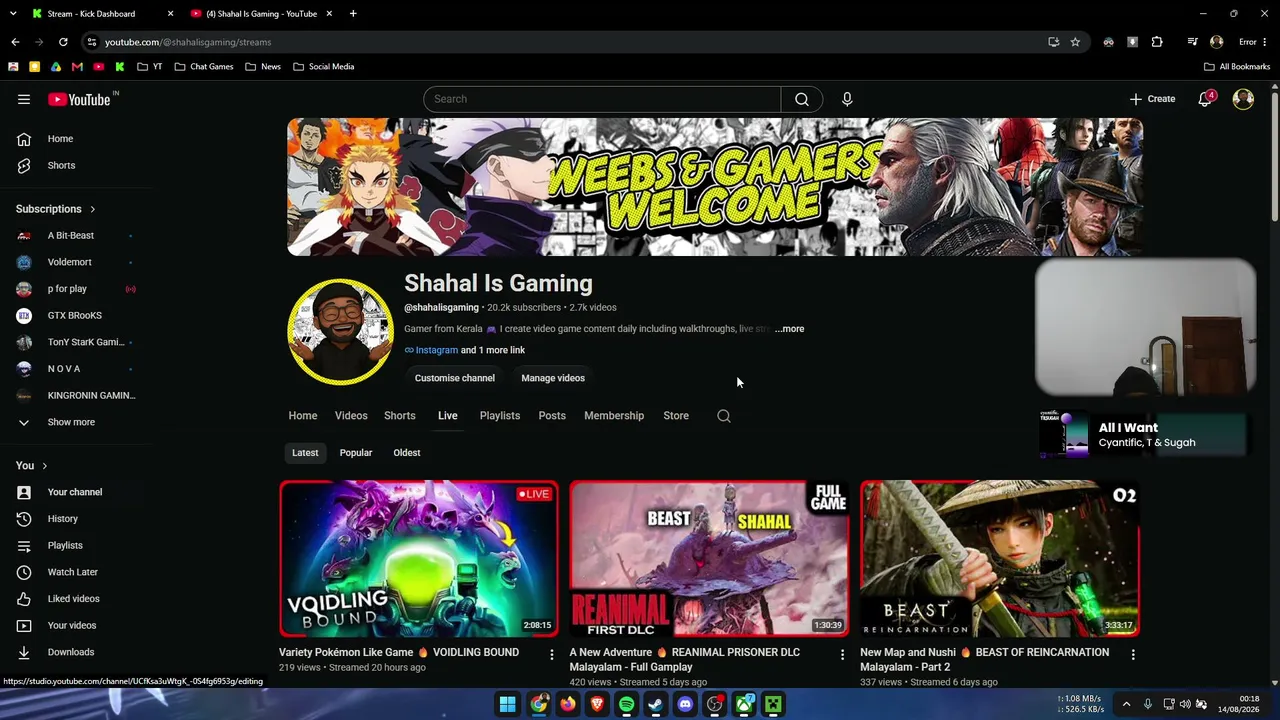
Task: Open the VOIDLING BOUND live thumbnail
Action: (419, 559)
